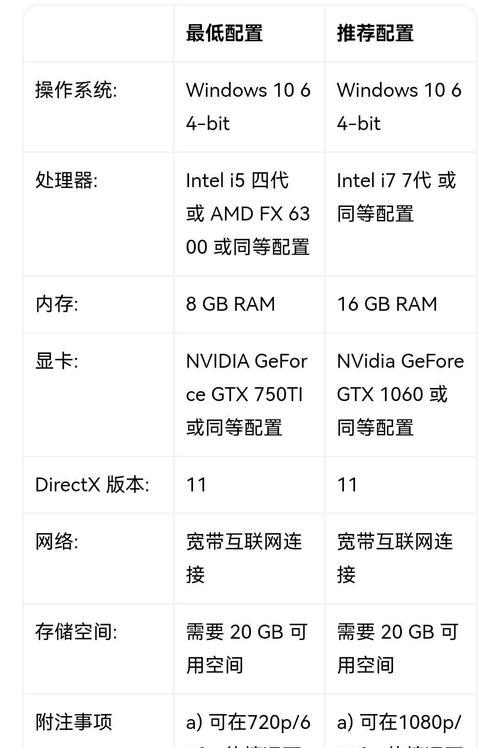Click the 操作系统 row label

pyautogui.click(x=76, y=90)
